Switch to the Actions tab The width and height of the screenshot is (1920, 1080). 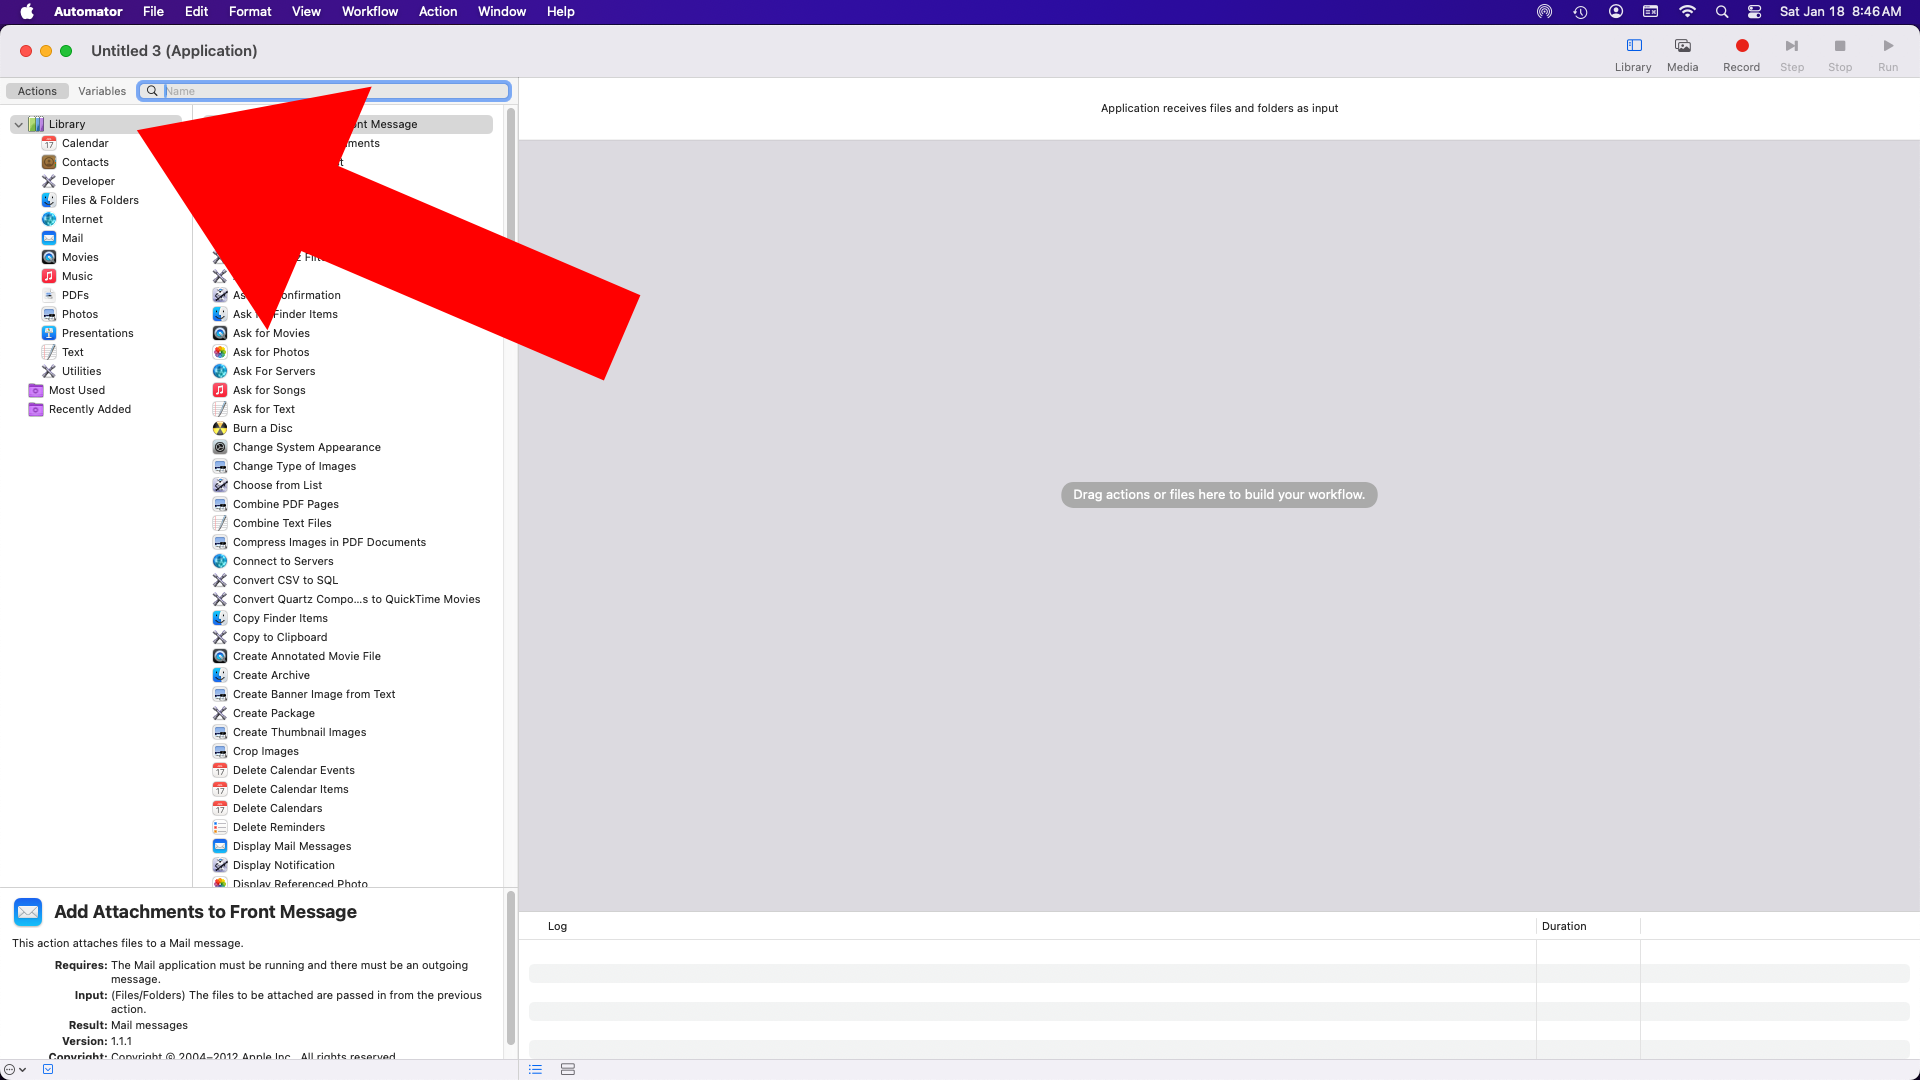point(37,91)
